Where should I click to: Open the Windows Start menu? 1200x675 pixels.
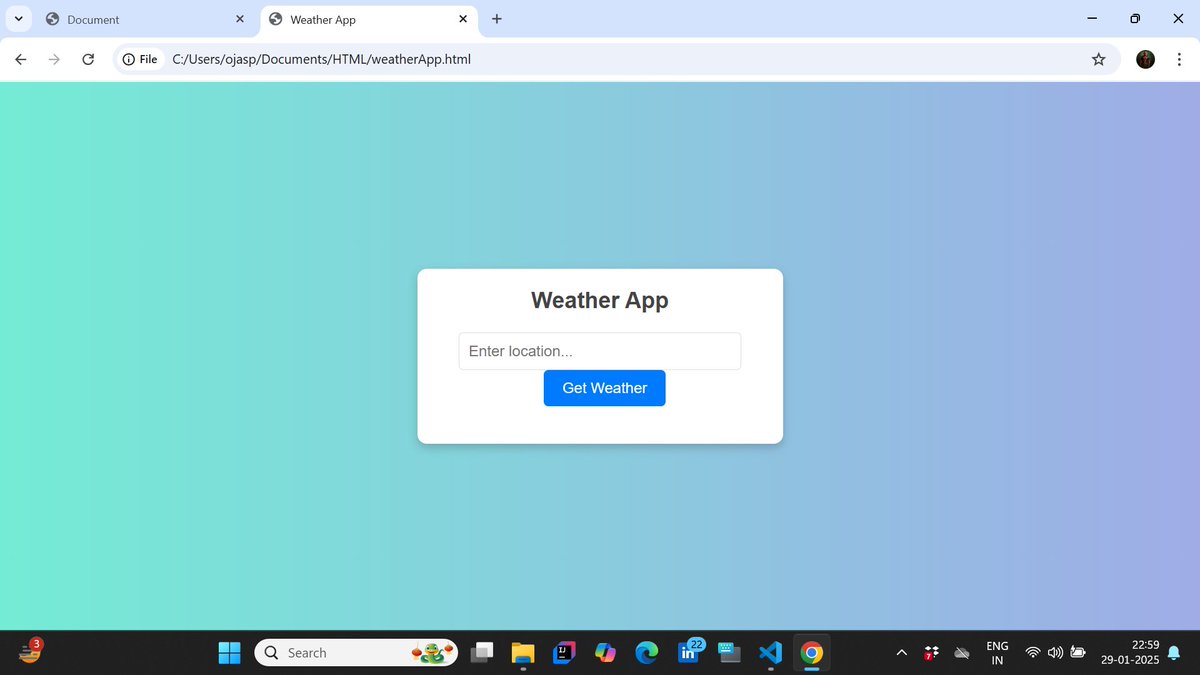229,653
